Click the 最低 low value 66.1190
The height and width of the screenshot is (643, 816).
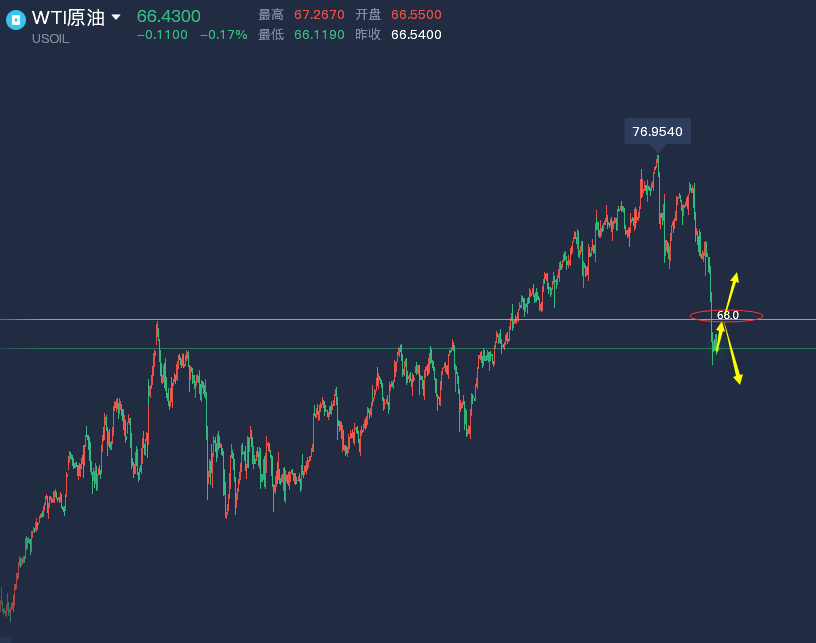click(x=319, y=35)
